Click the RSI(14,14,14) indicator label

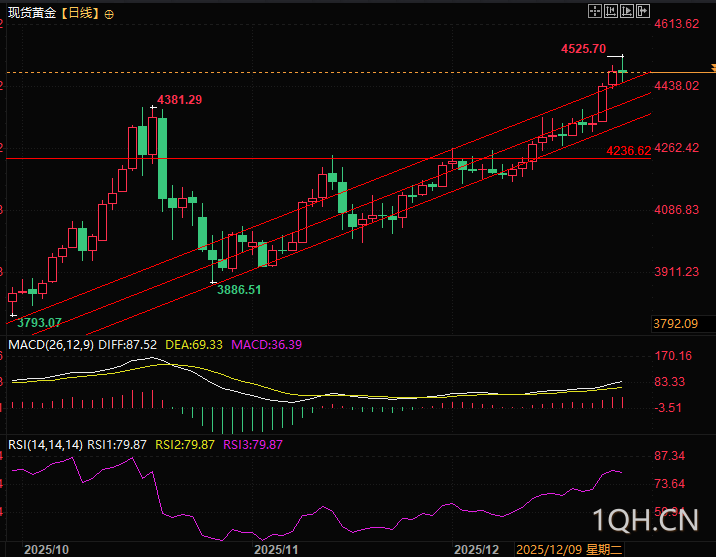[x=46, y=445]
